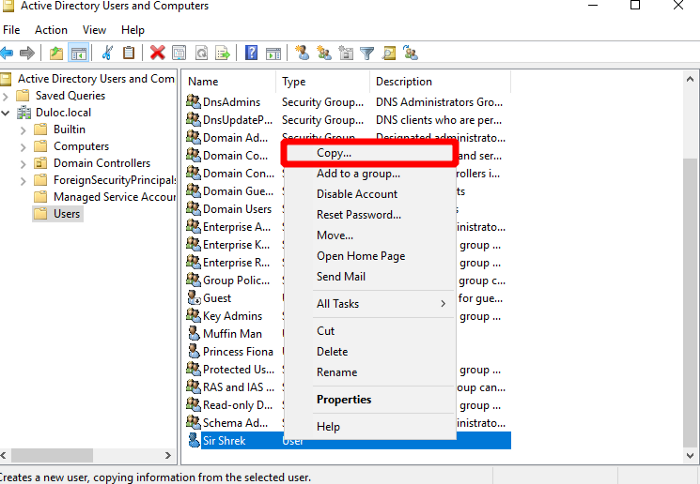This screenshot has width=700, height=484.
Task: Collapse the Duloc.local domain node
Action: 5,113
